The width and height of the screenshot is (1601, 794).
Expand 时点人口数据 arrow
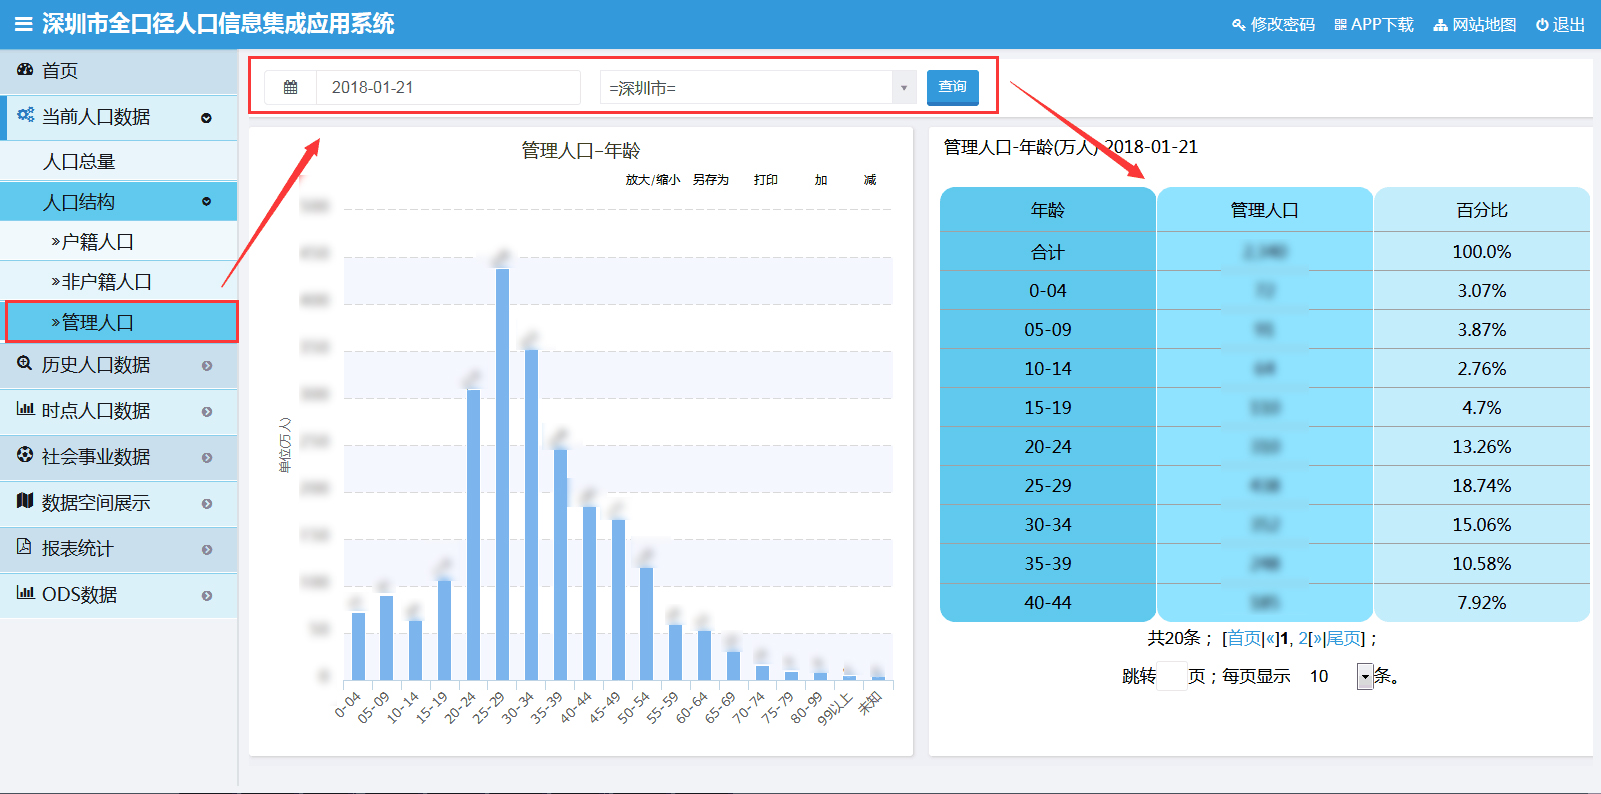207,412
